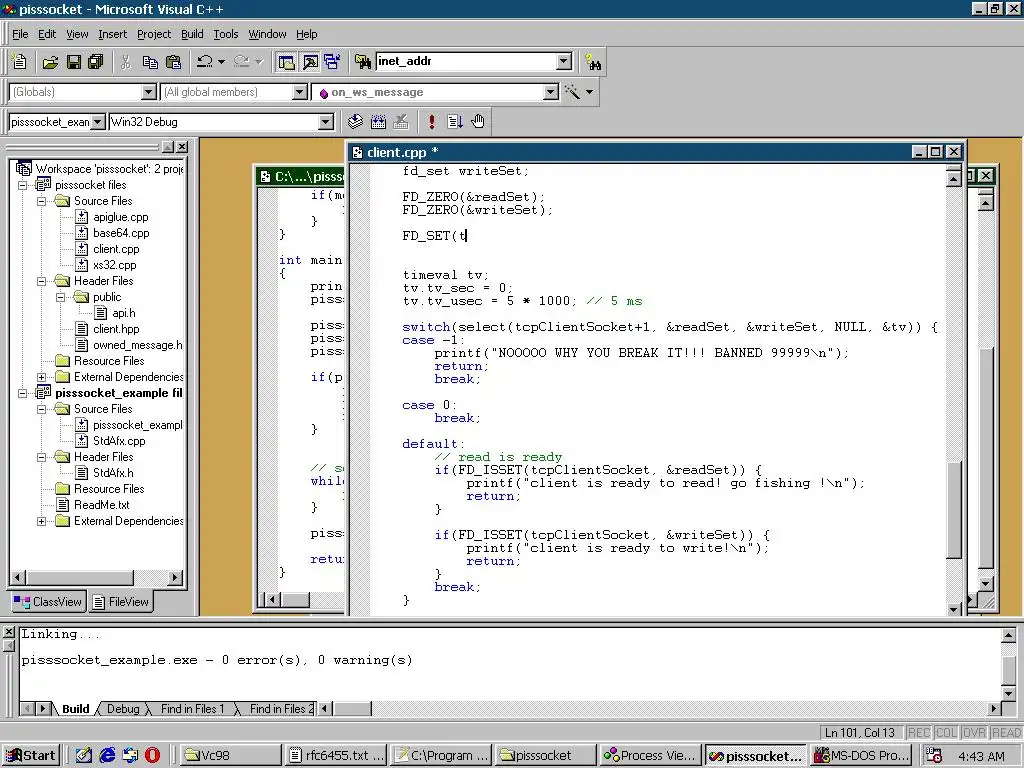Select apiglue.cpp in the file tree
Image resolution: width=1024 pixels, height=768 pixels.
coord(120,217)
